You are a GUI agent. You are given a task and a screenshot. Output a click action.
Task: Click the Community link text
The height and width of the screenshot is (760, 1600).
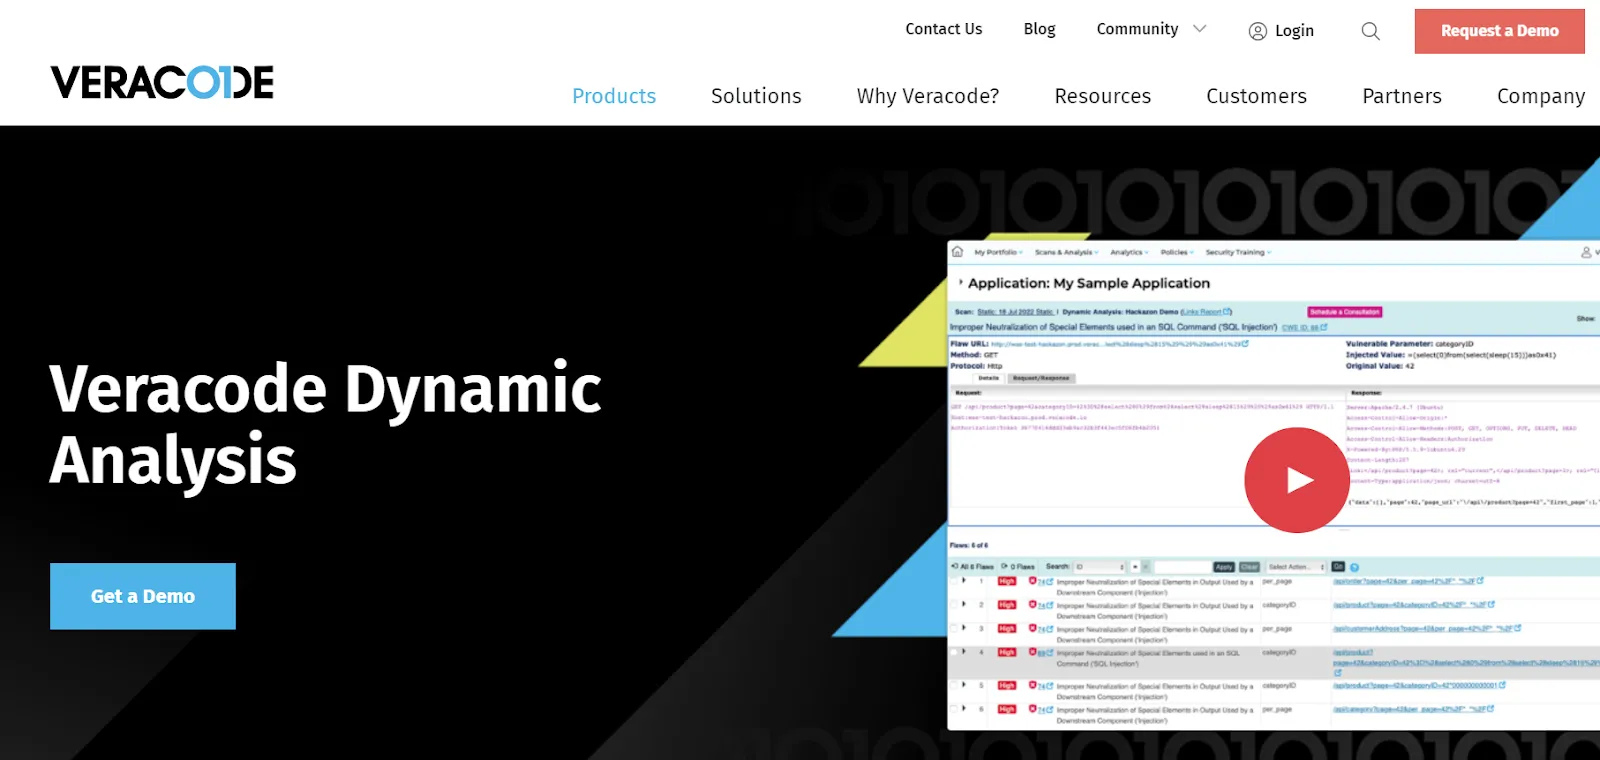(1137, 29)
